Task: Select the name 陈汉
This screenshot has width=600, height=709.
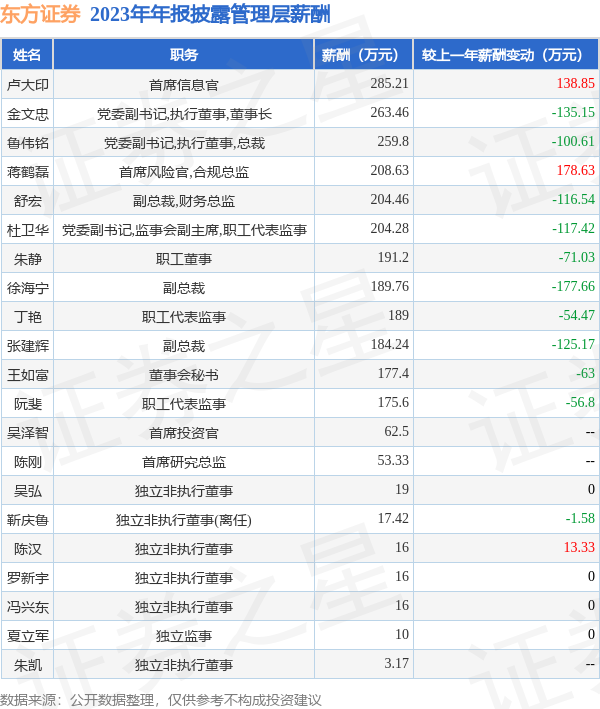Action: pyautogui.click(x=28, y=549)
